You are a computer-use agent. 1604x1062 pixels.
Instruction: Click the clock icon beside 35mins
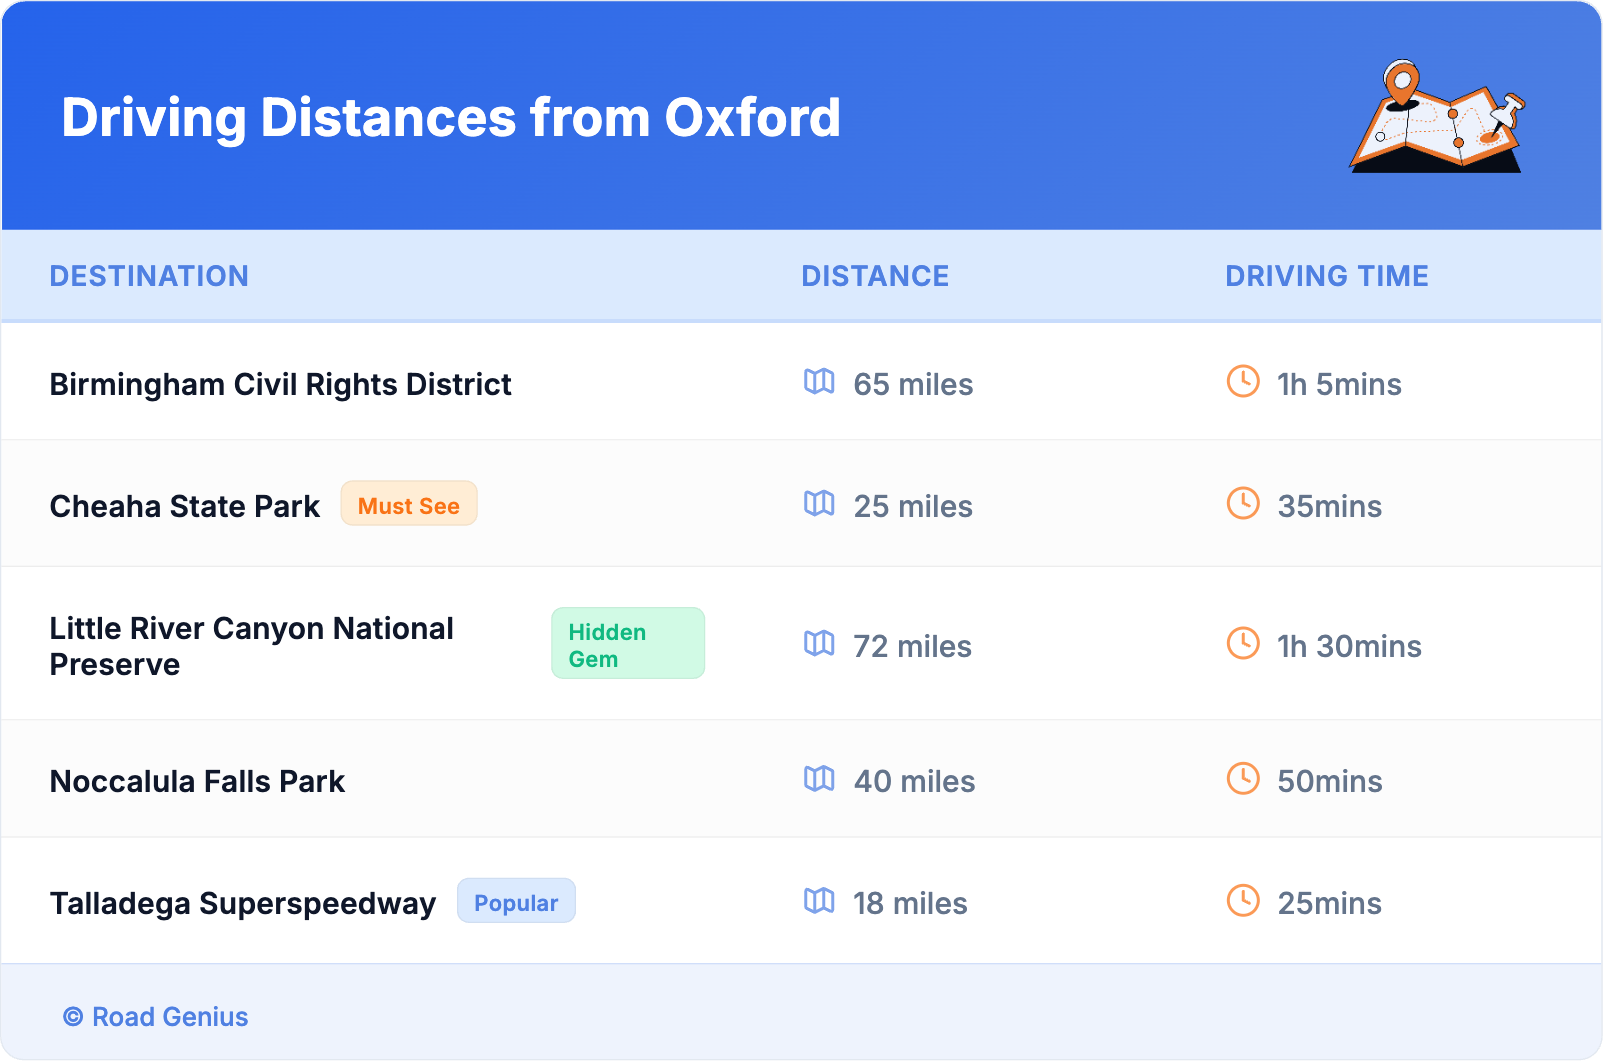(1243, 504)
